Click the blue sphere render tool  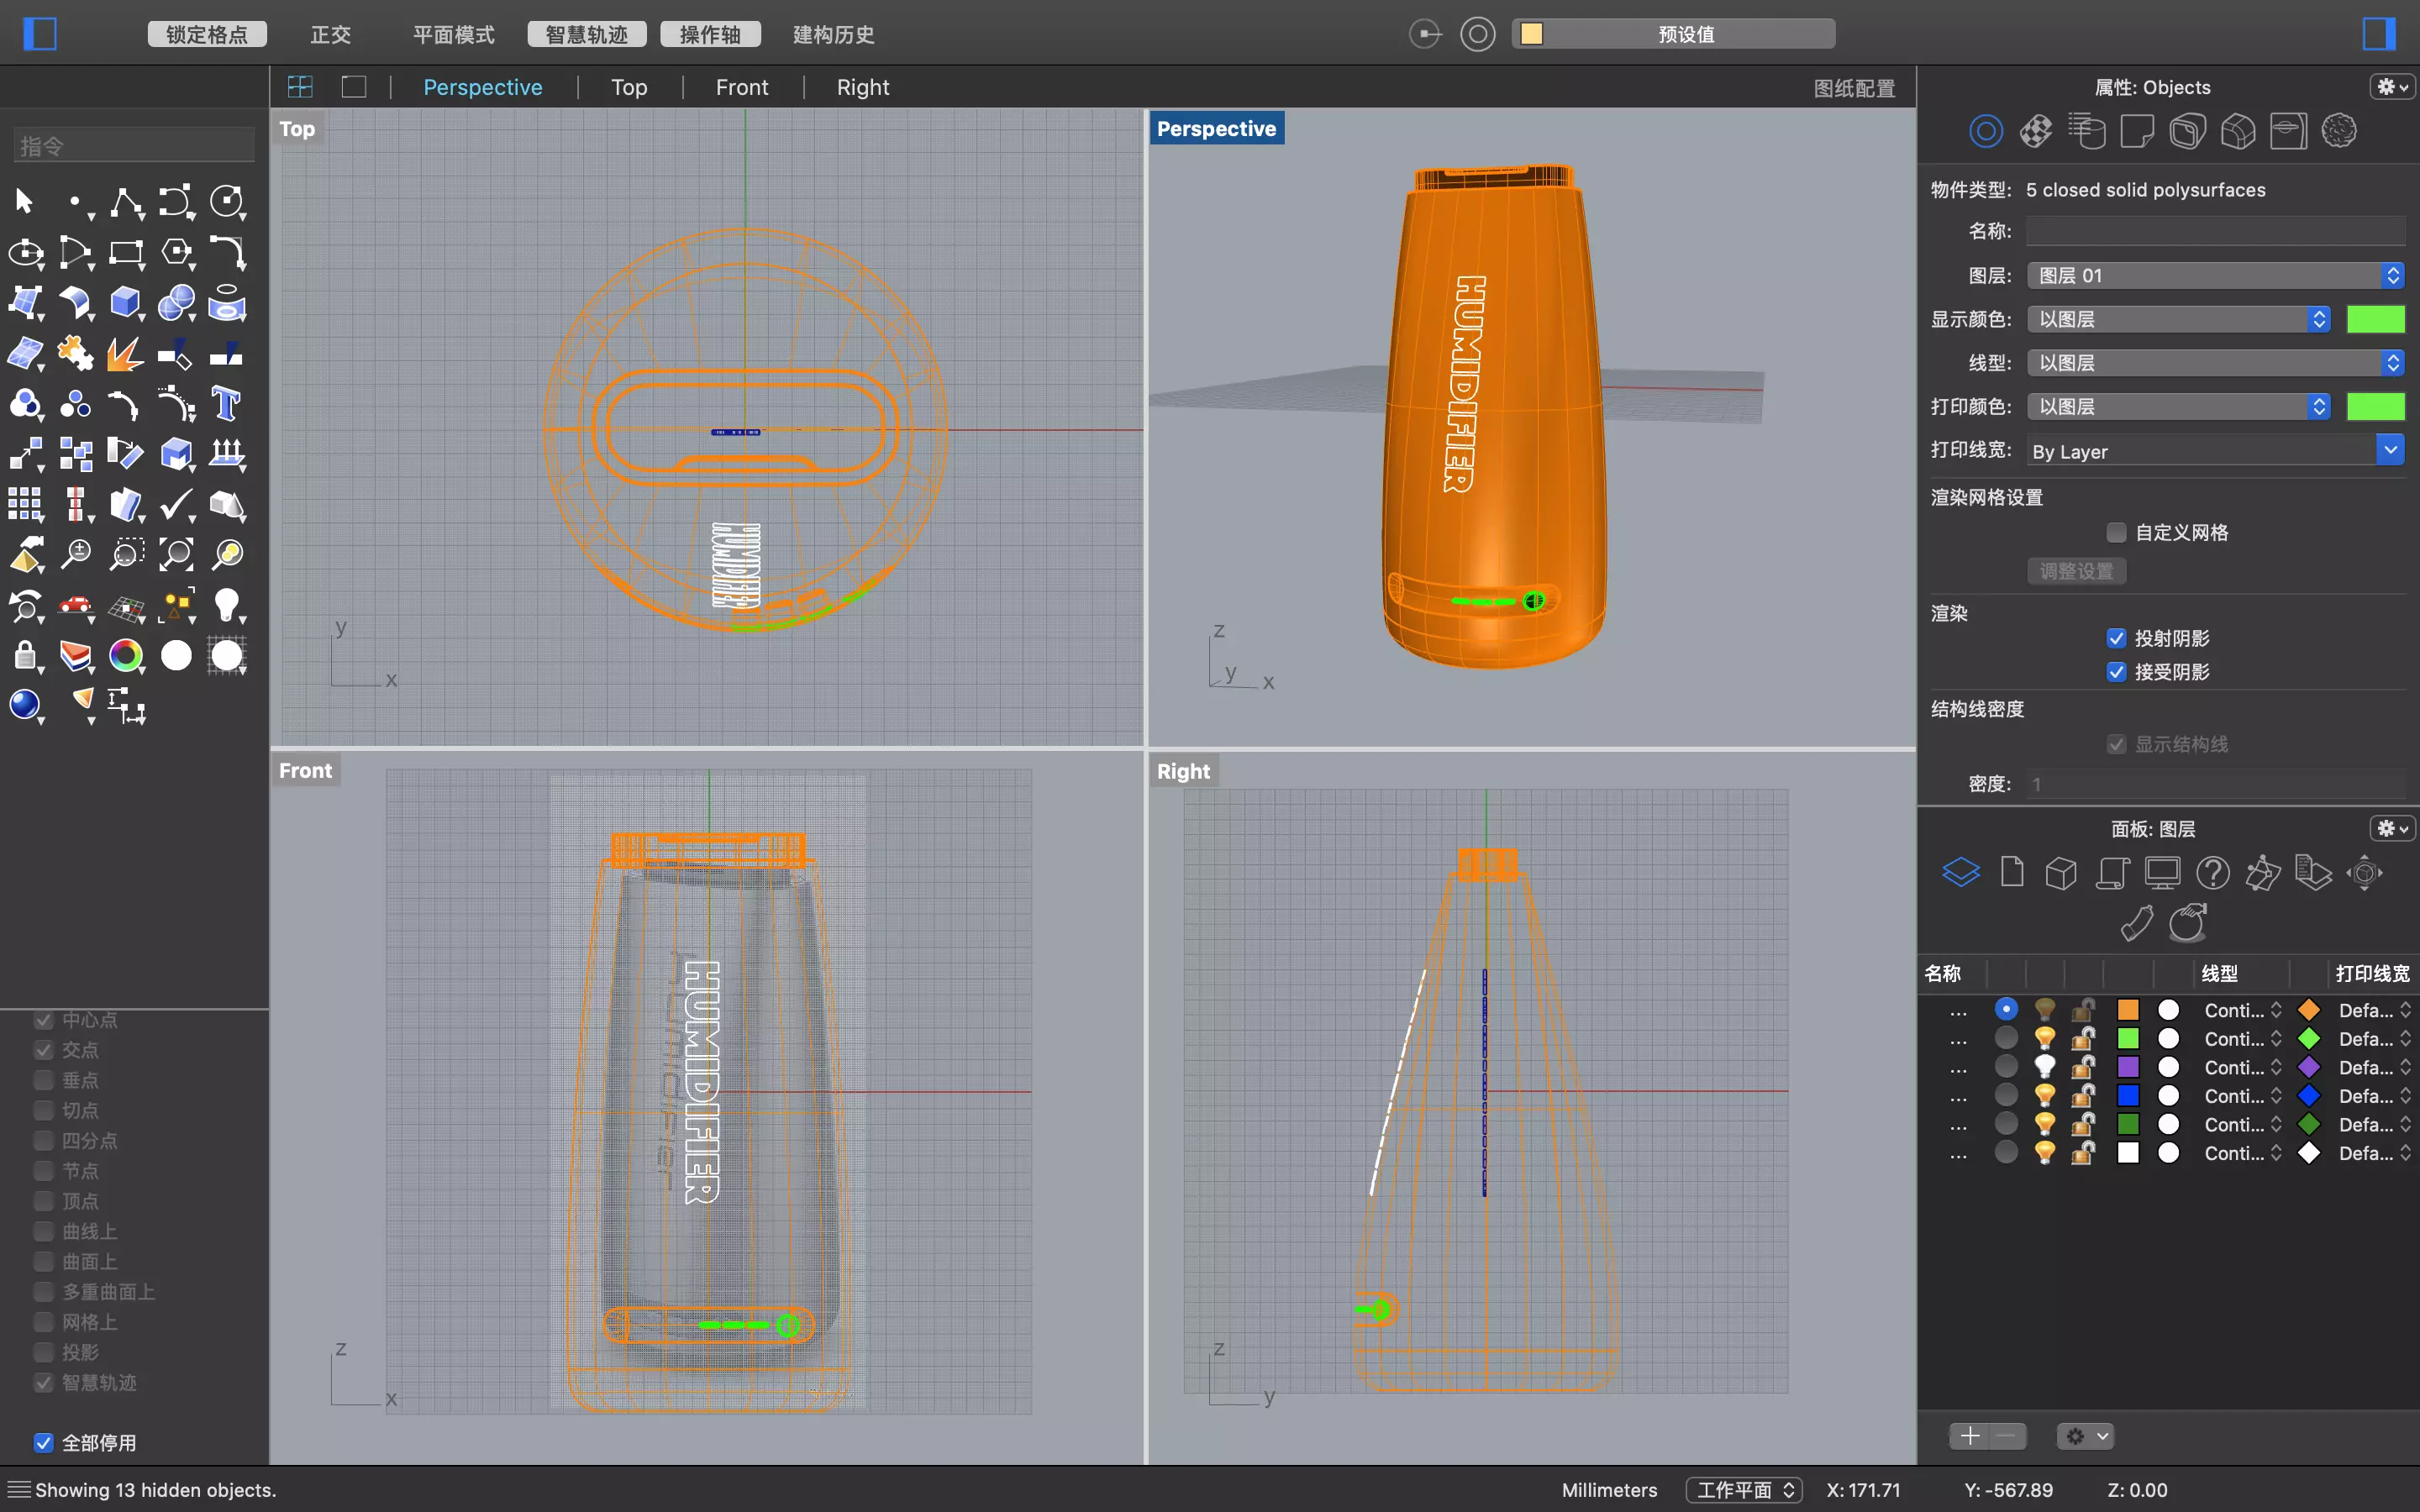pos(25,706)
